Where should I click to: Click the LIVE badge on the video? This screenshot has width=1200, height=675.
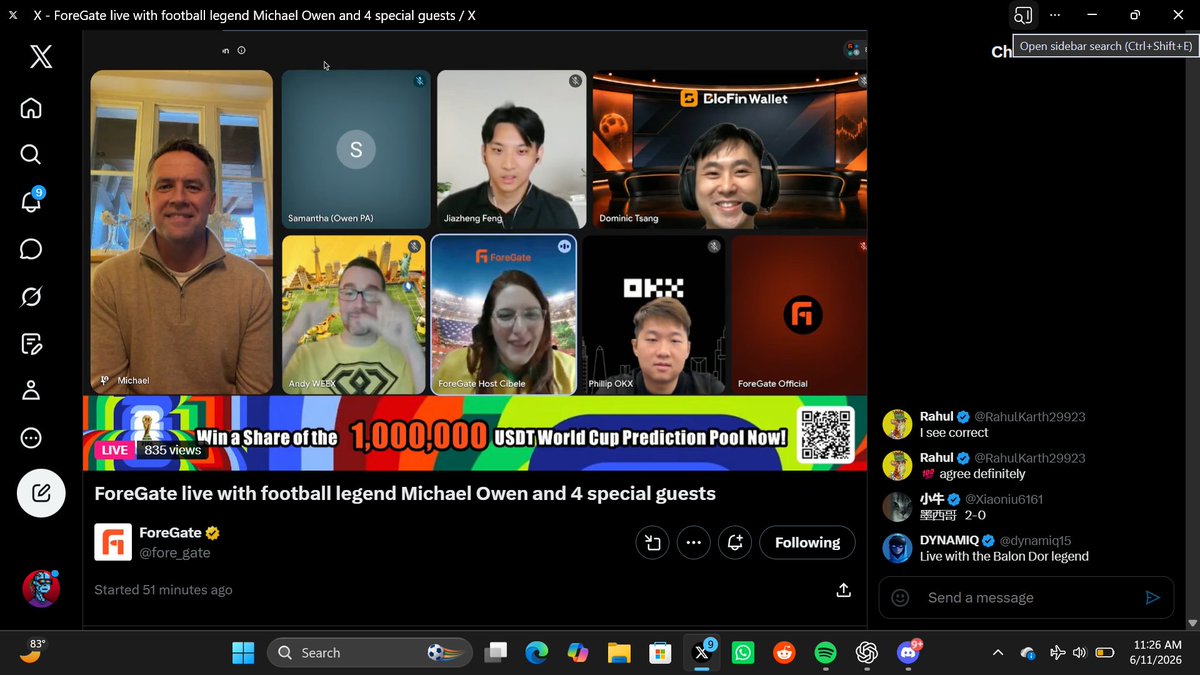click(x=114, y=450)
